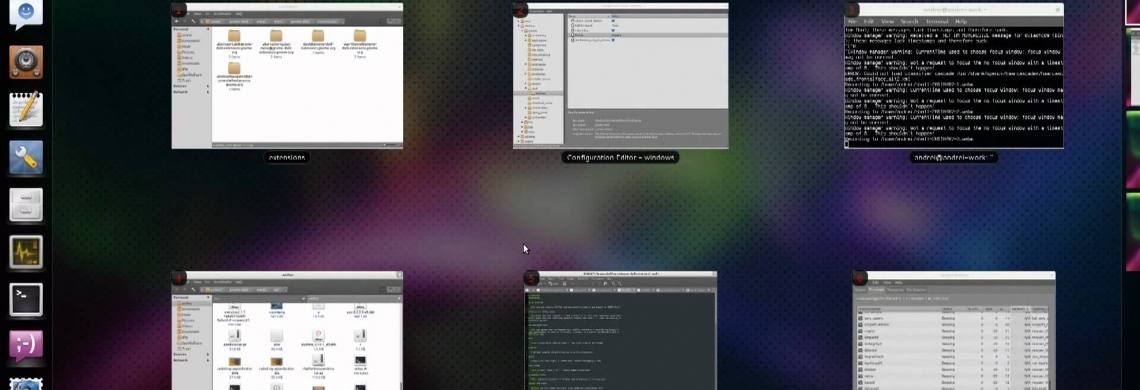The image size is (1140, 390).
Task: Switch to Processes tab in System Monitor
Action: [x=876, y=290]
